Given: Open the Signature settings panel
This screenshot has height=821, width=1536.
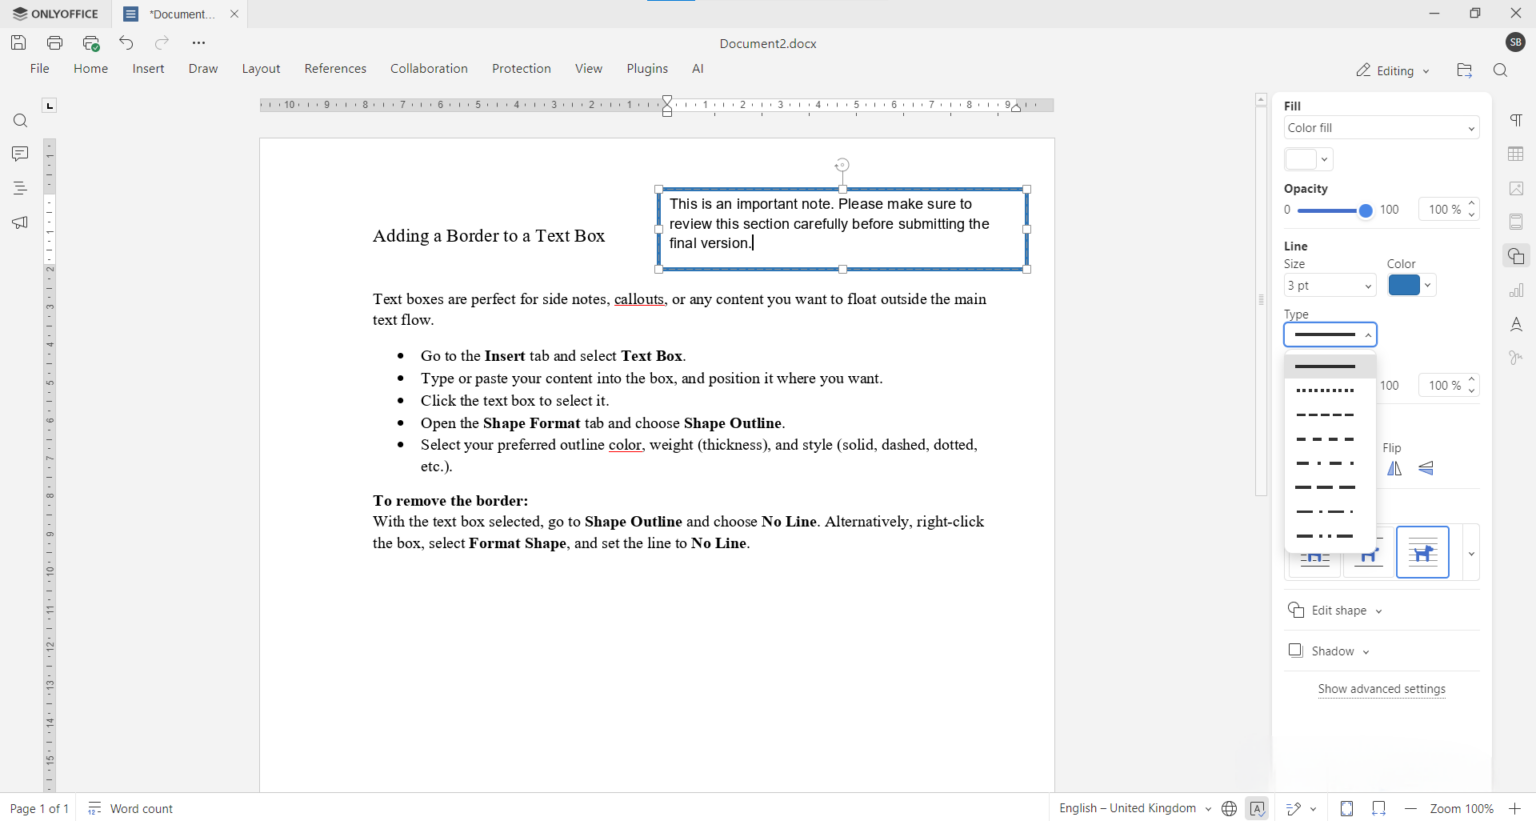Looking at the screenshot, I should tap(1516, 357).
